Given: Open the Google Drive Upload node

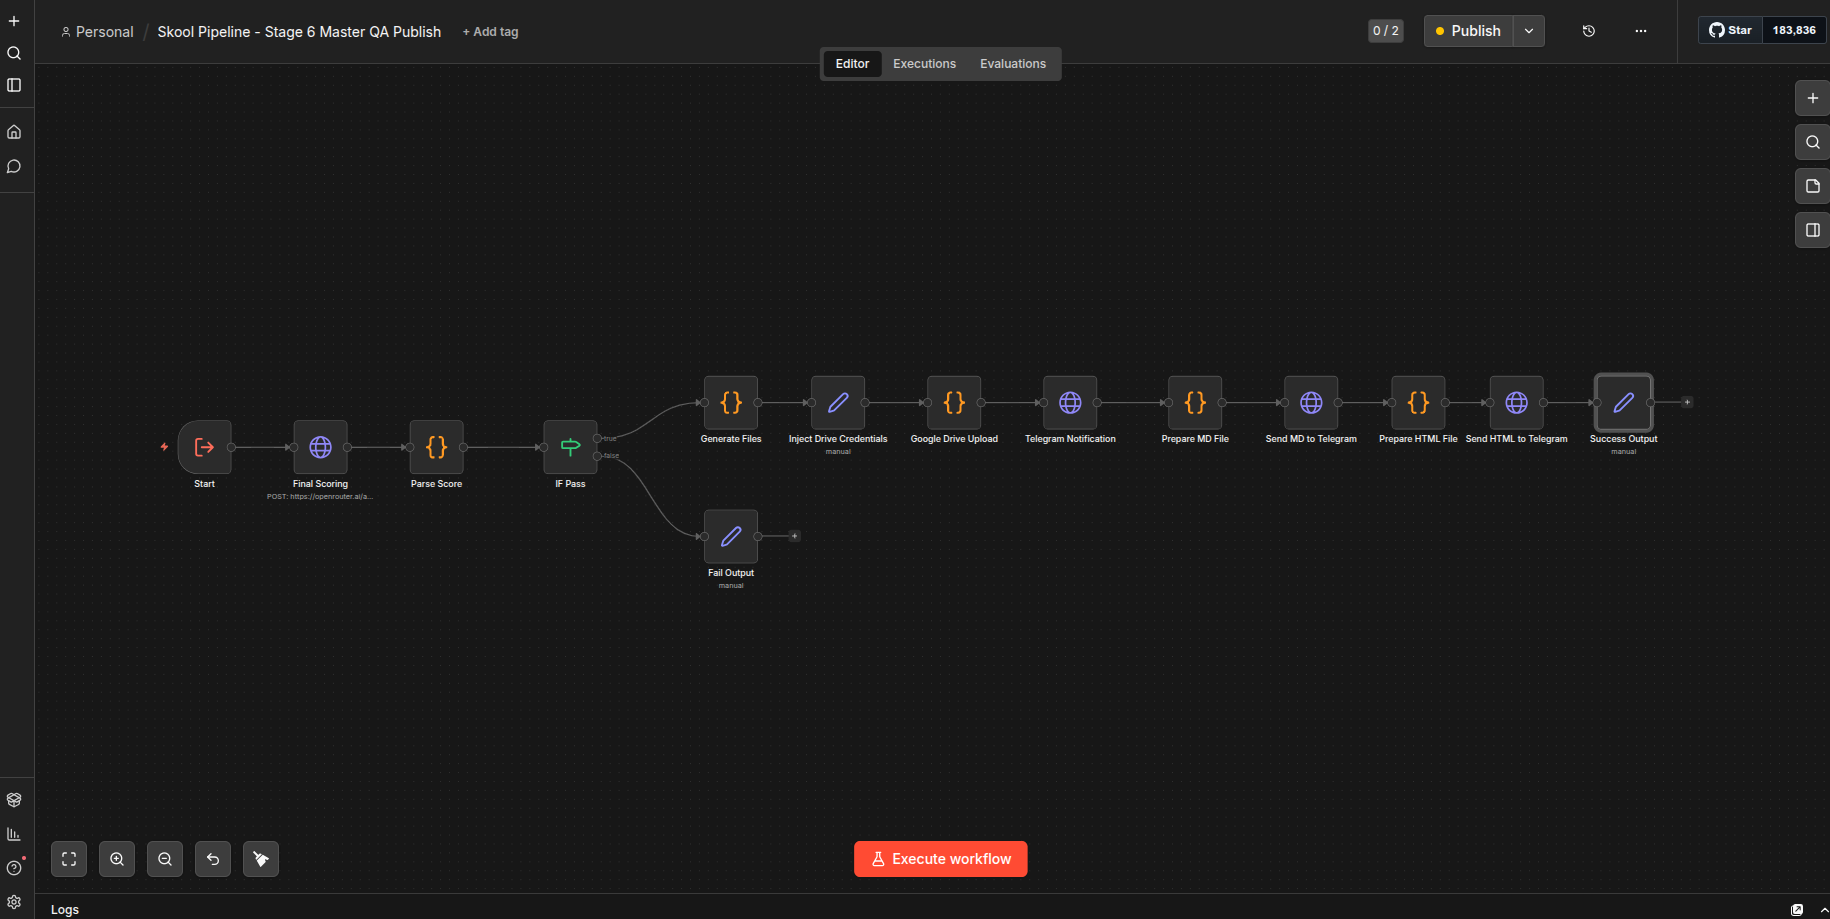Looking at the screenshot, I should tap(953, 403).
